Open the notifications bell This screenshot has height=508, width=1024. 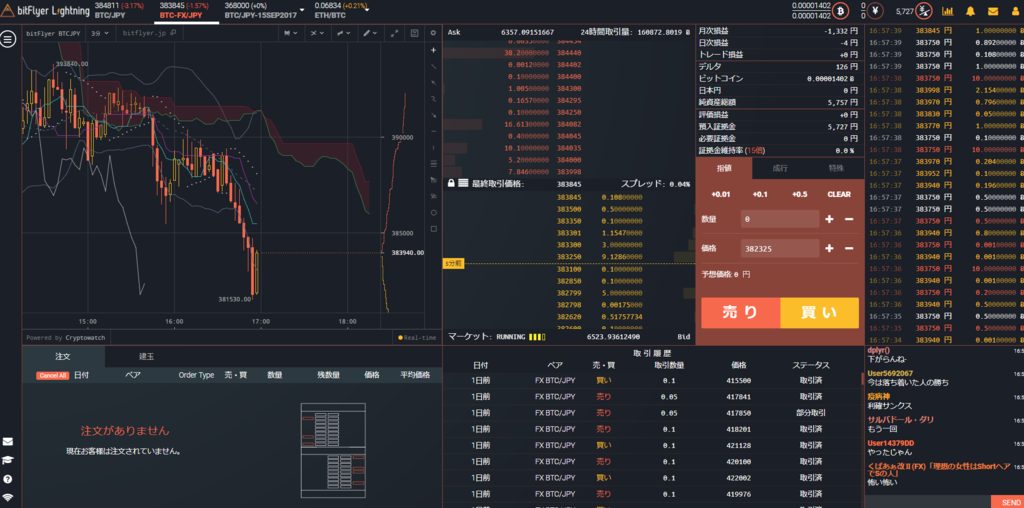pyautogui.click(x=970, y=11)
